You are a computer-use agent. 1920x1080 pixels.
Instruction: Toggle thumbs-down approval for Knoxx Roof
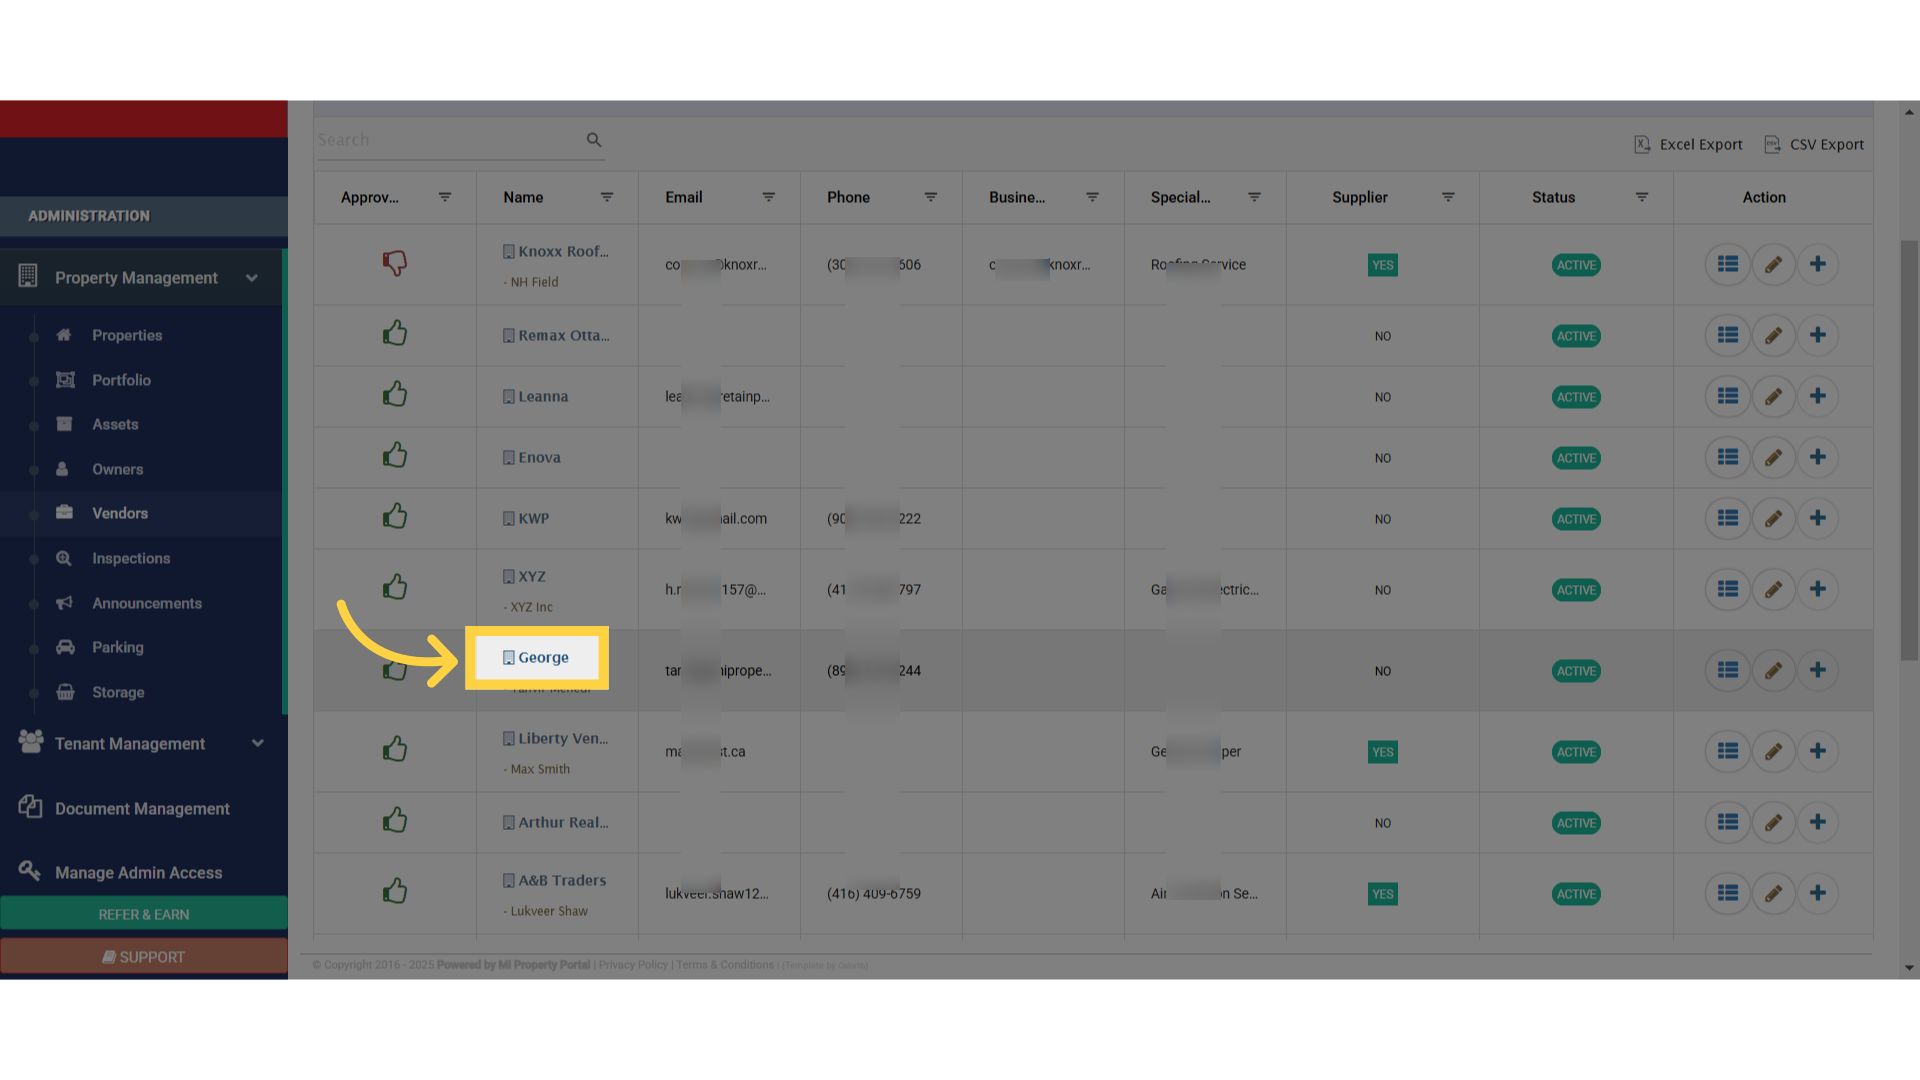395,263
